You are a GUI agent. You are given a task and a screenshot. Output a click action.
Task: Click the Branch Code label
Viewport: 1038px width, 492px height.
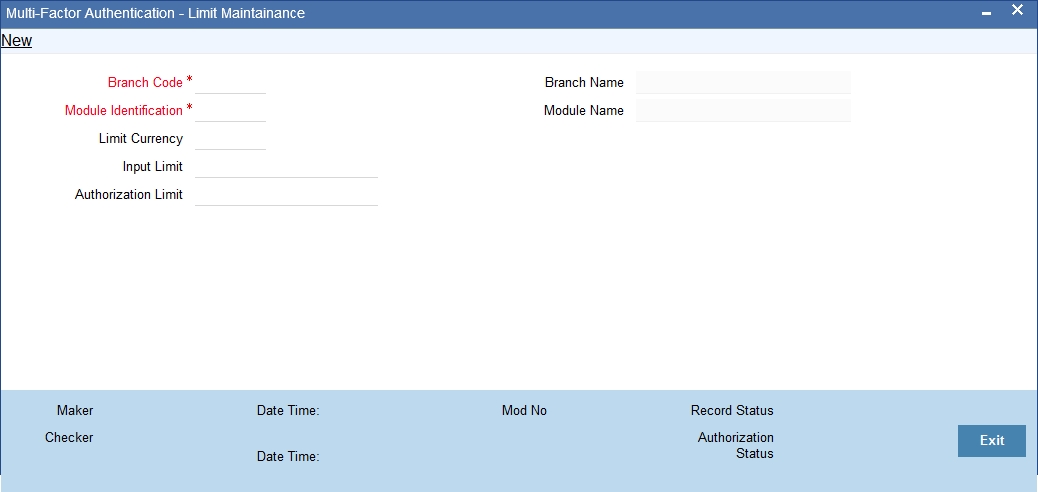point(145,83)
